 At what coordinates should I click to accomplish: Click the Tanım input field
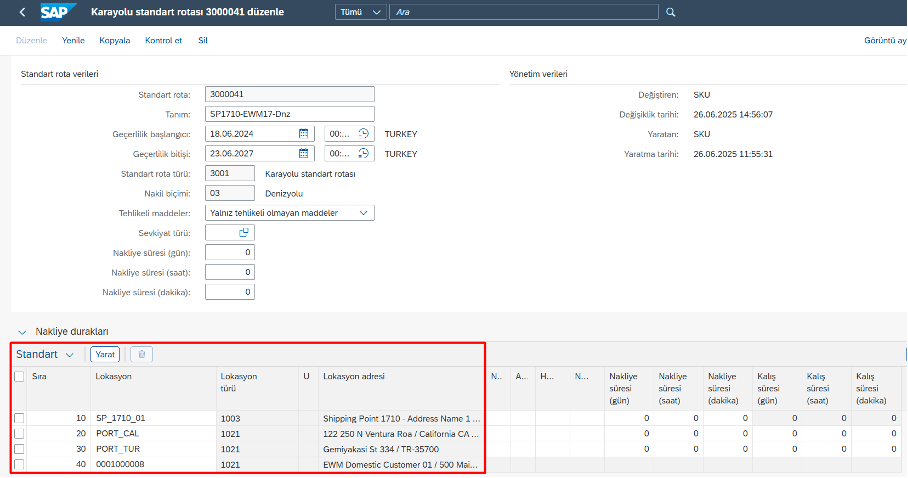pyautogui.click(x=289, y=114)
